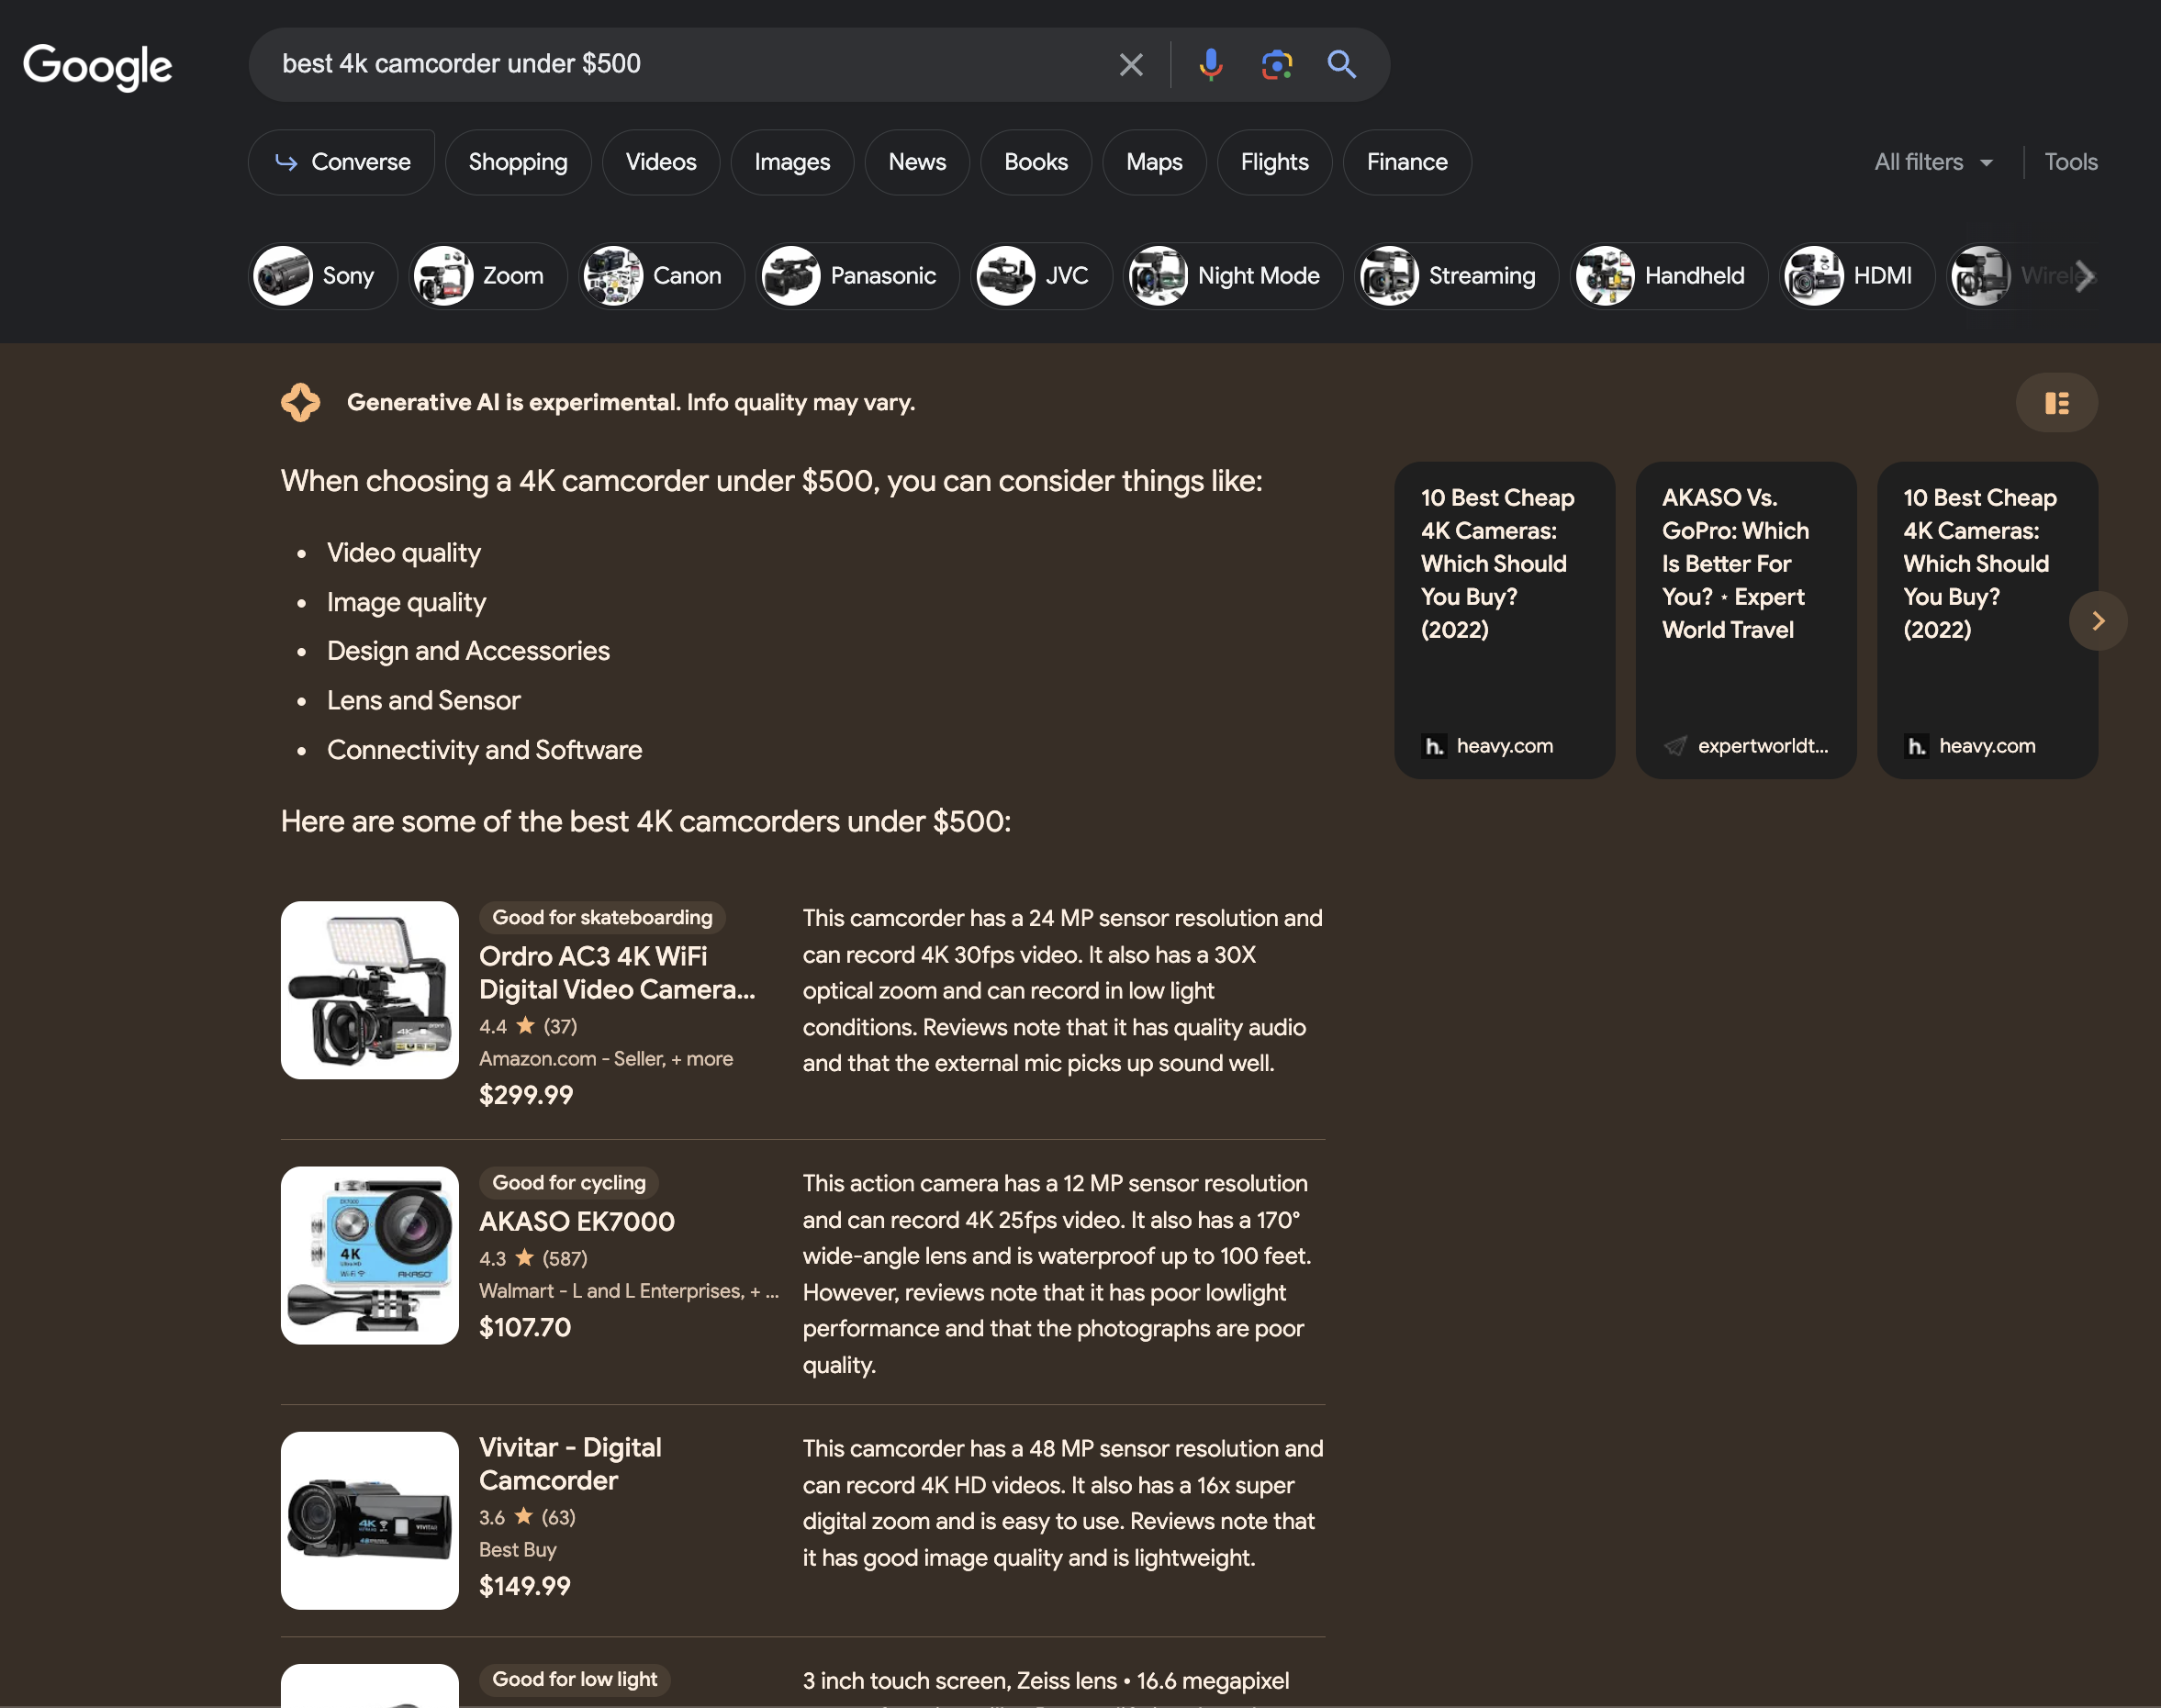Open the Tools option
Screen dimensions: 2161x1708
point(2070,162)
